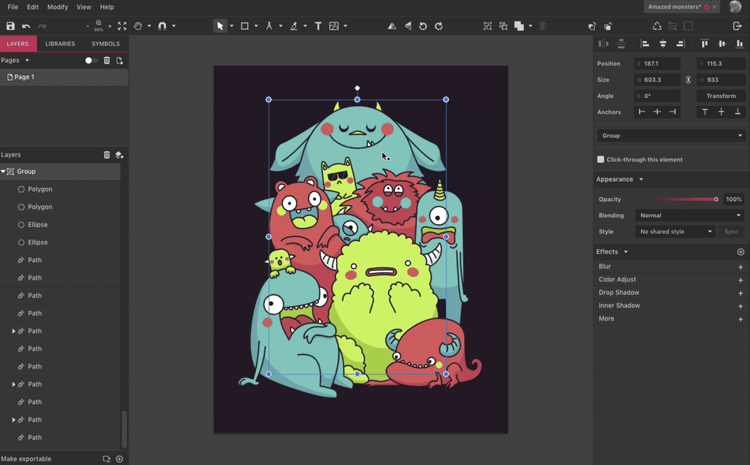Viewport: 750px width, 465px height.
Task: Toggle the bottom anchor button
Action: [x=738, y=112]
